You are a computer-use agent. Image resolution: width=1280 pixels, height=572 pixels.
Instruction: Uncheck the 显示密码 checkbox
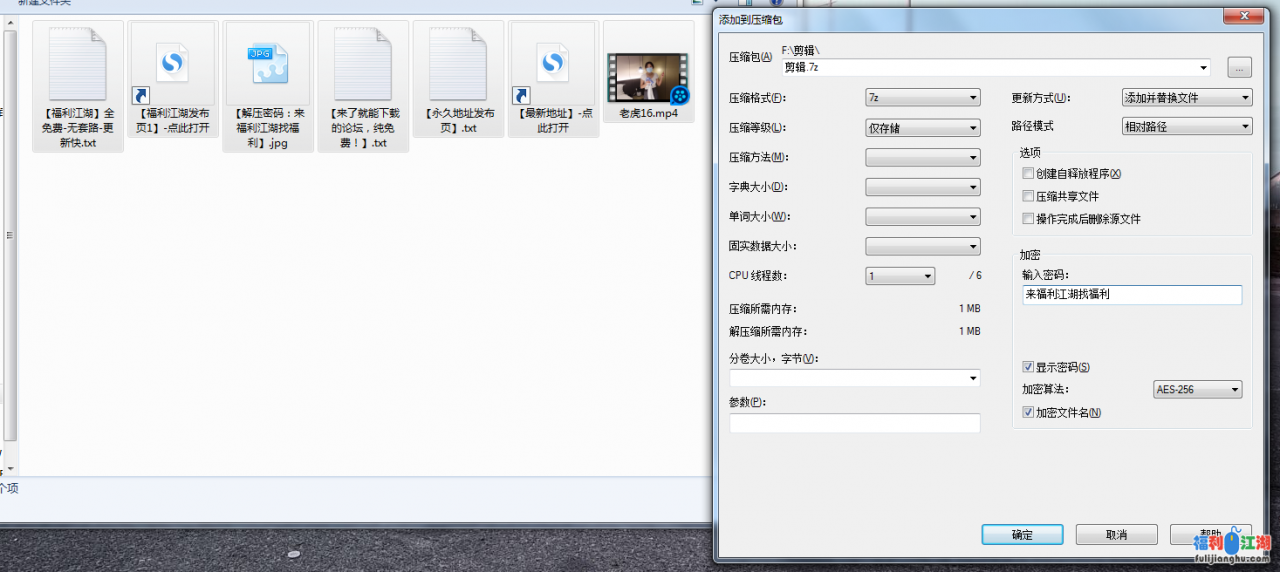point(1028,367)
